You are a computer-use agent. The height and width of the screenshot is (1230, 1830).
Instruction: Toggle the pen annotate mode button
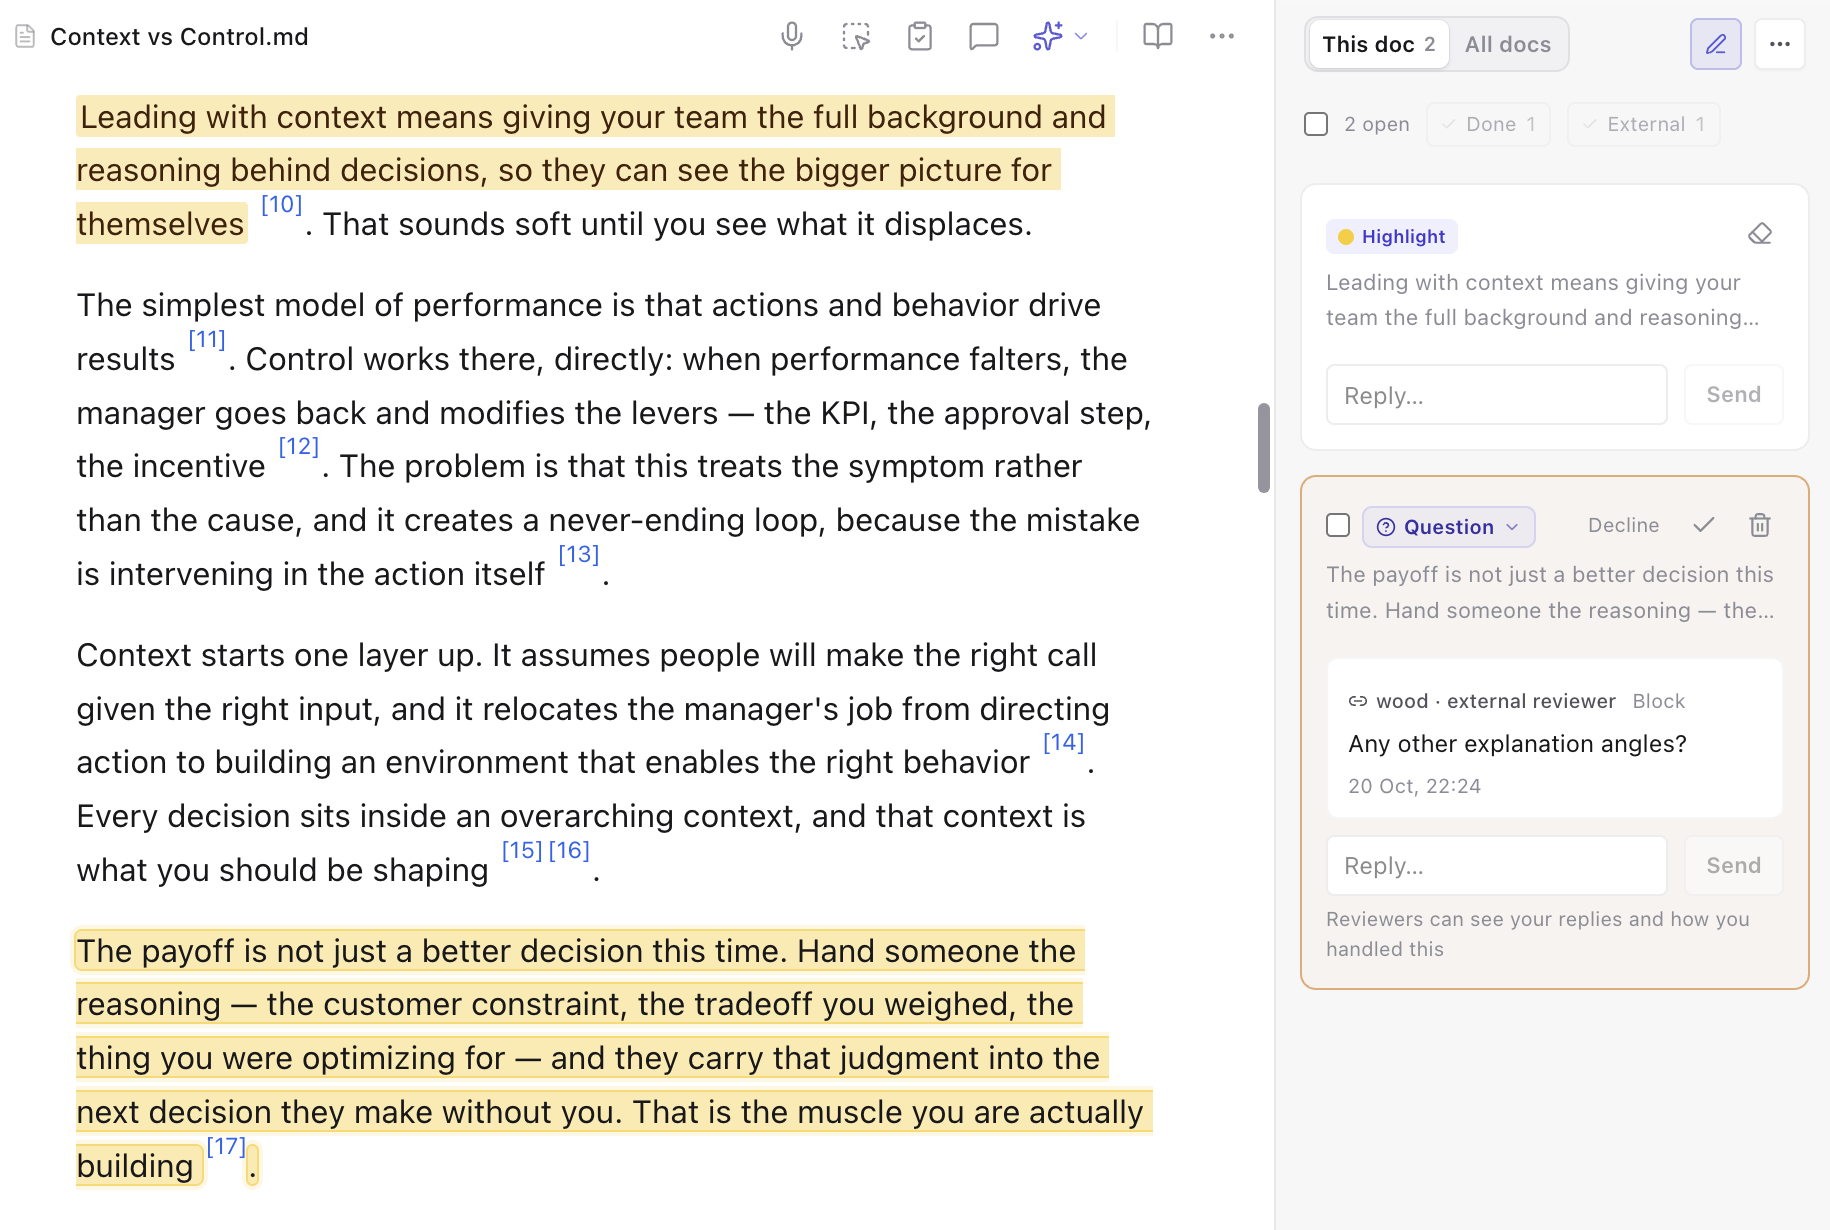tap(1716, 44)
